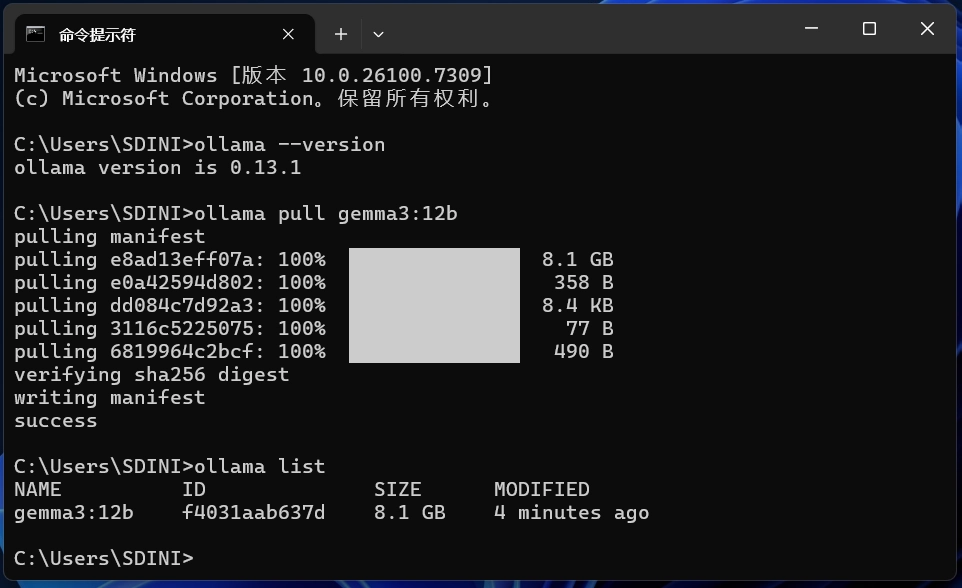Open a new terminal tab
962x588 pixels.
341,34
